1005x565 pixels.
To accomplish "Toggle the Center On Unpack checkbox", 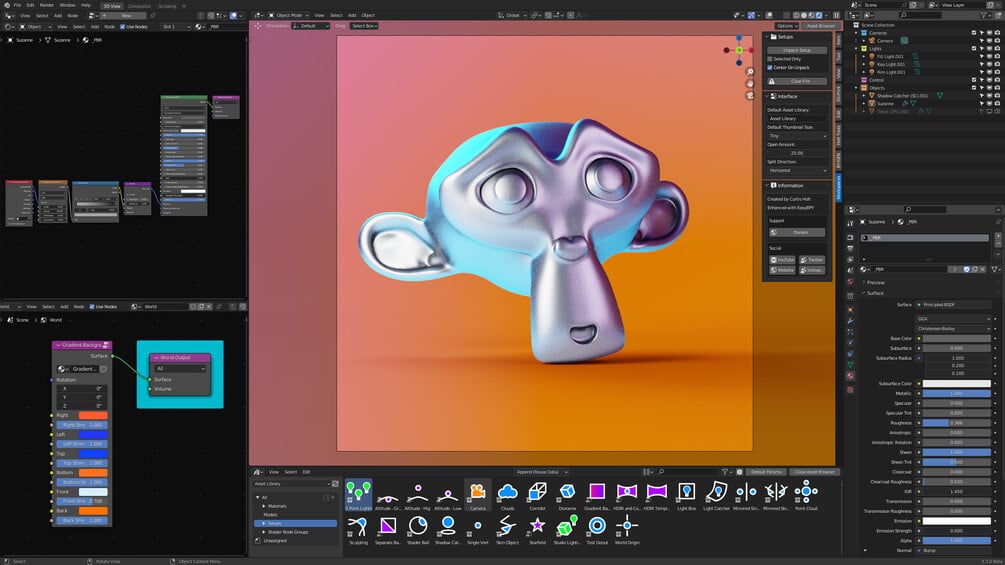I will click(x=770, y=67).
